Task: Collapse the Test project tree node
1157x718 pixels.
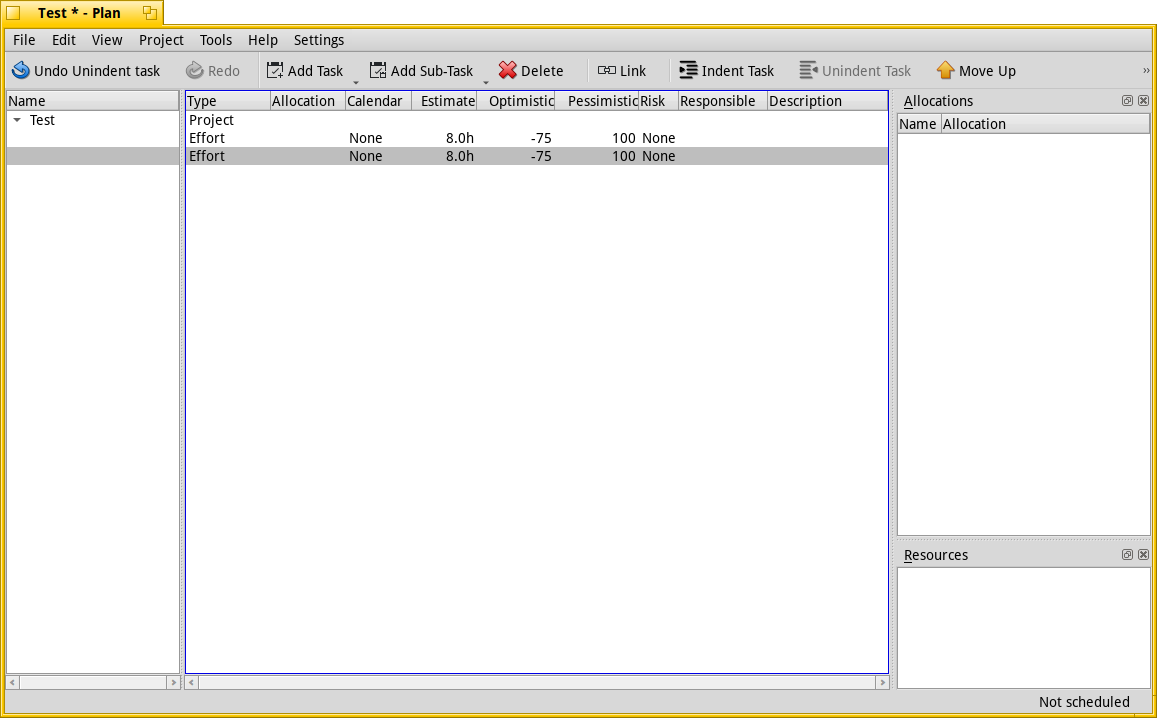Action: pos(17,120)
